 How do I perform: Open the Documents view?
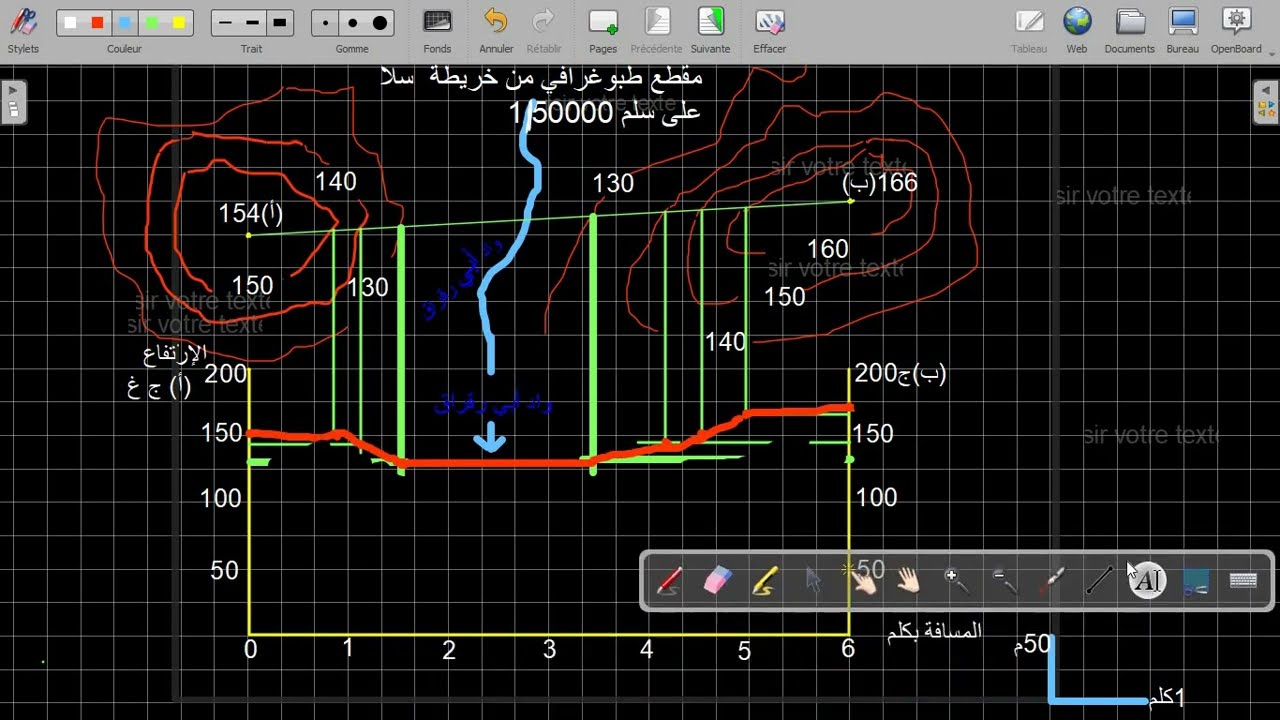[x=1130, y=30]
